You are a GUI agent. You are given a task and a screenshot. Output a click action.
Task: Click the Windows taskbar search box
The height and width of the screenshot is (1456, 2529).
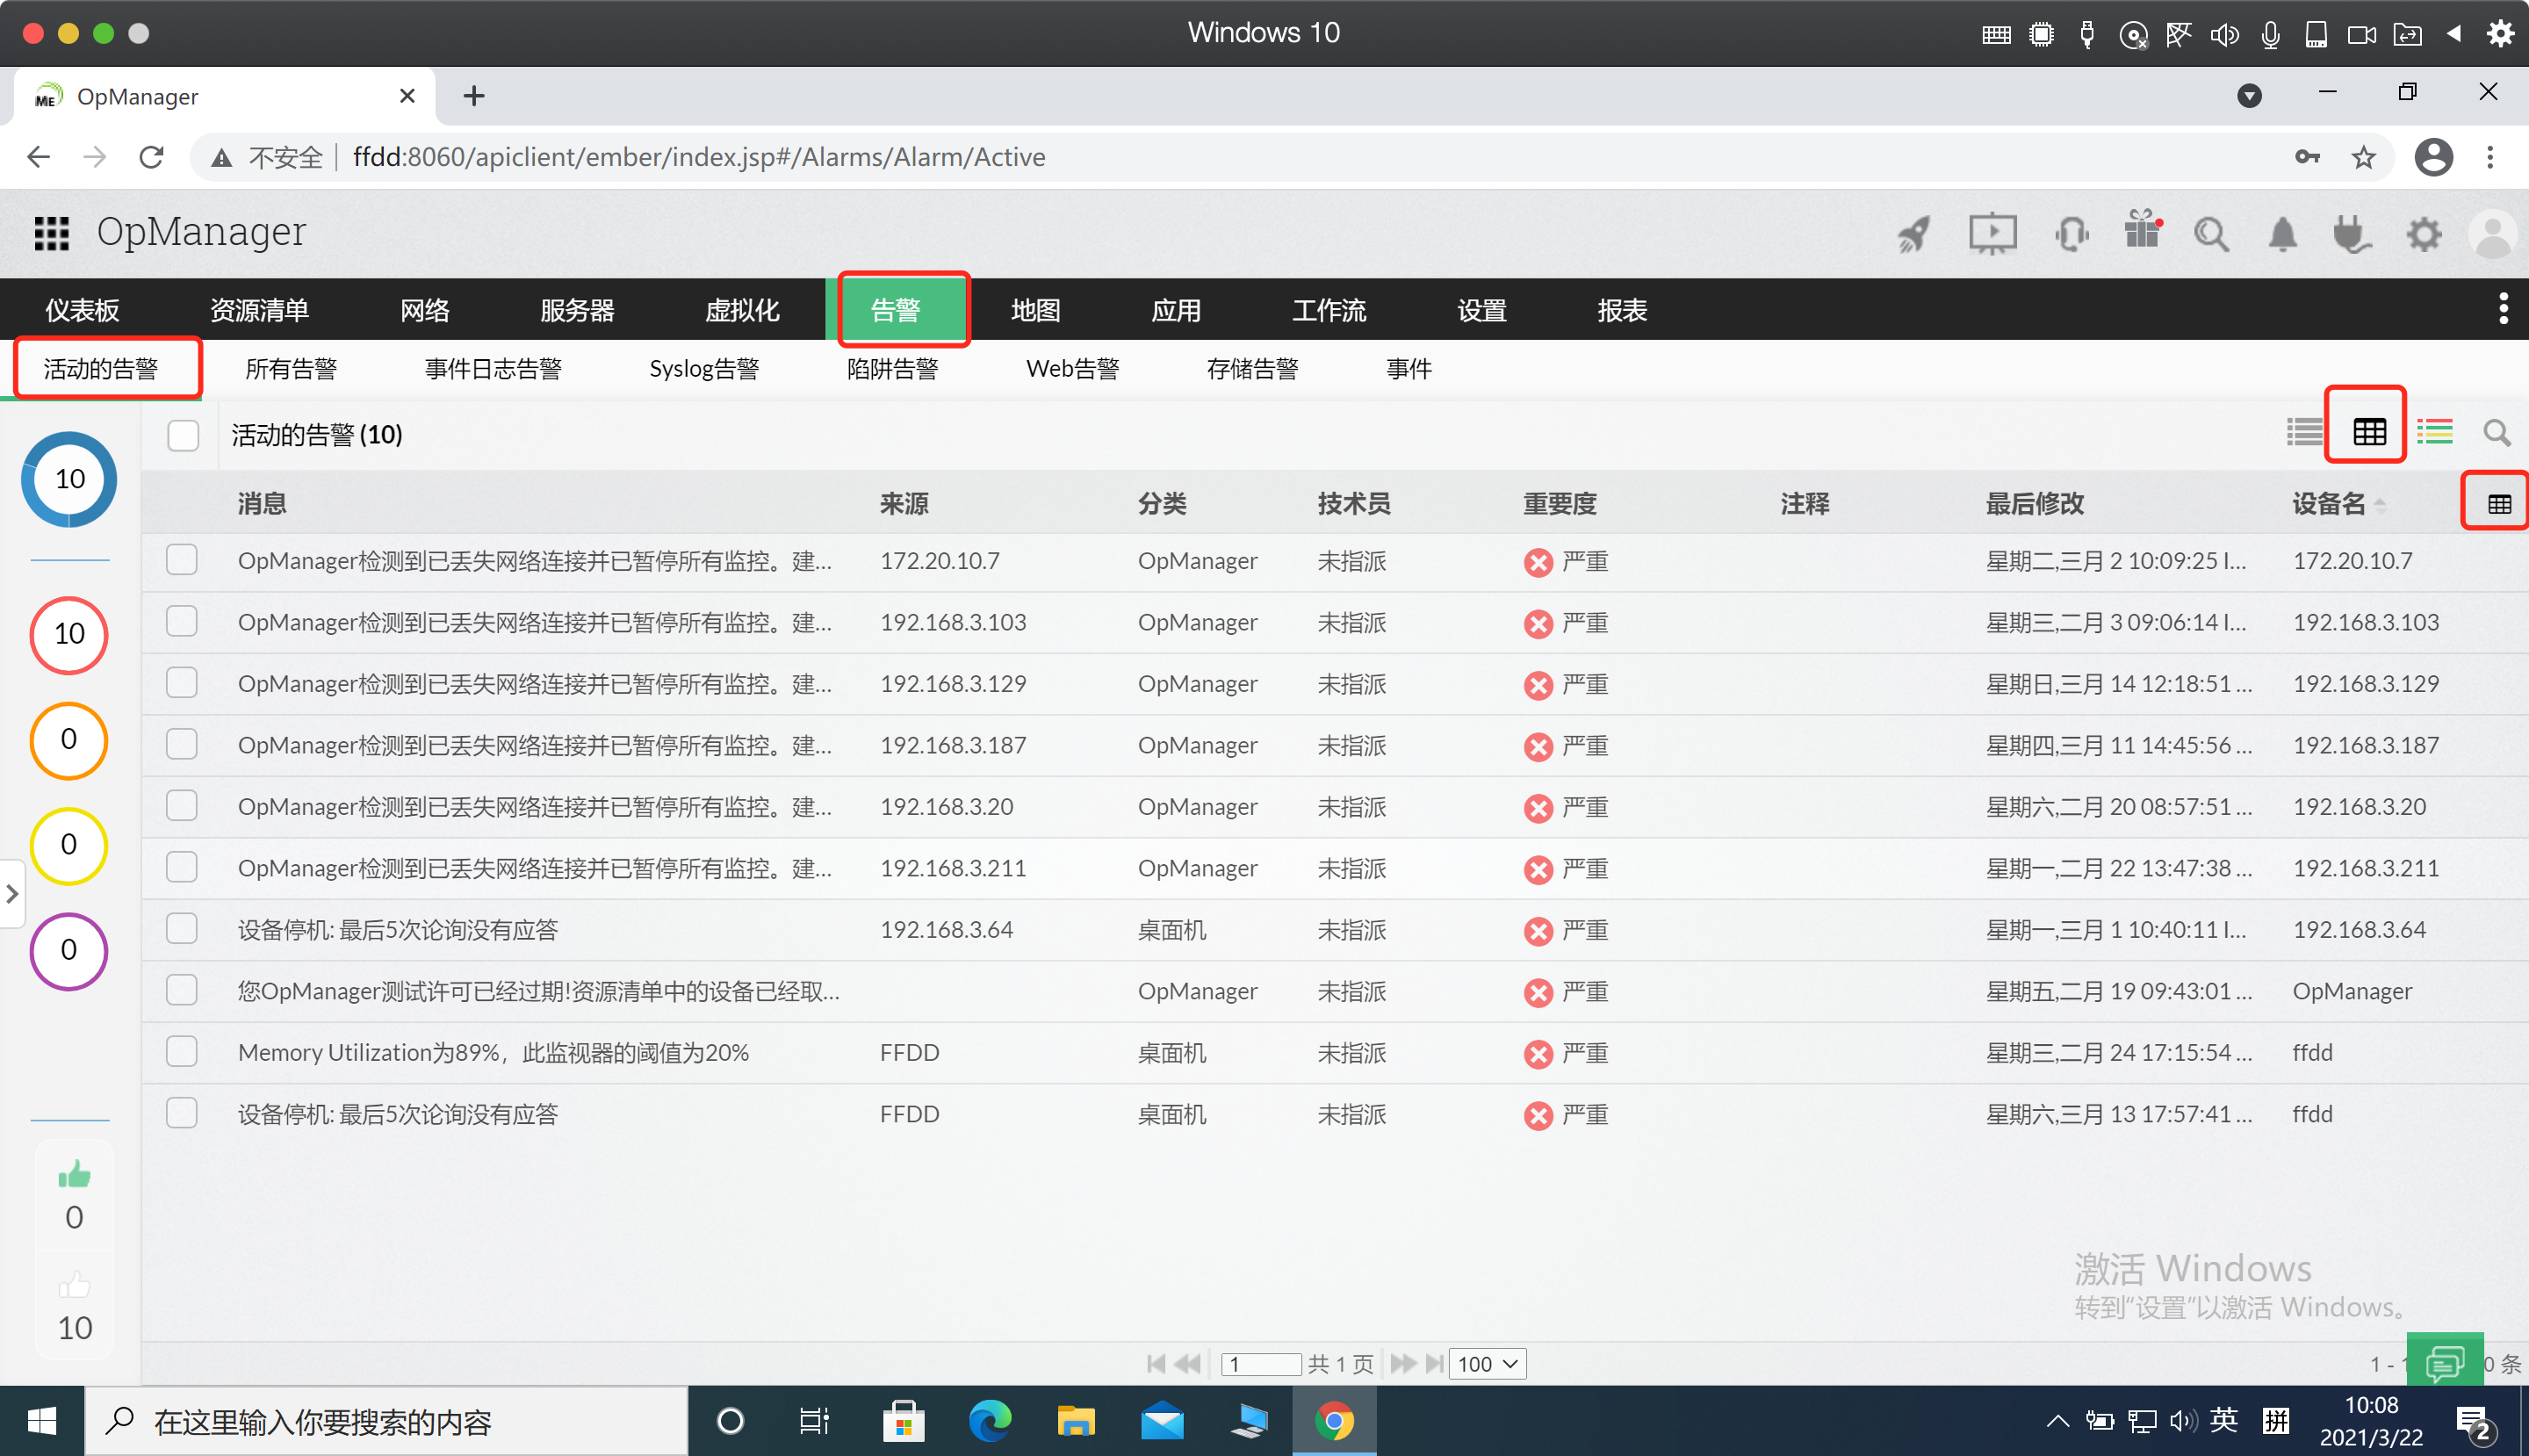point(387,1421)
